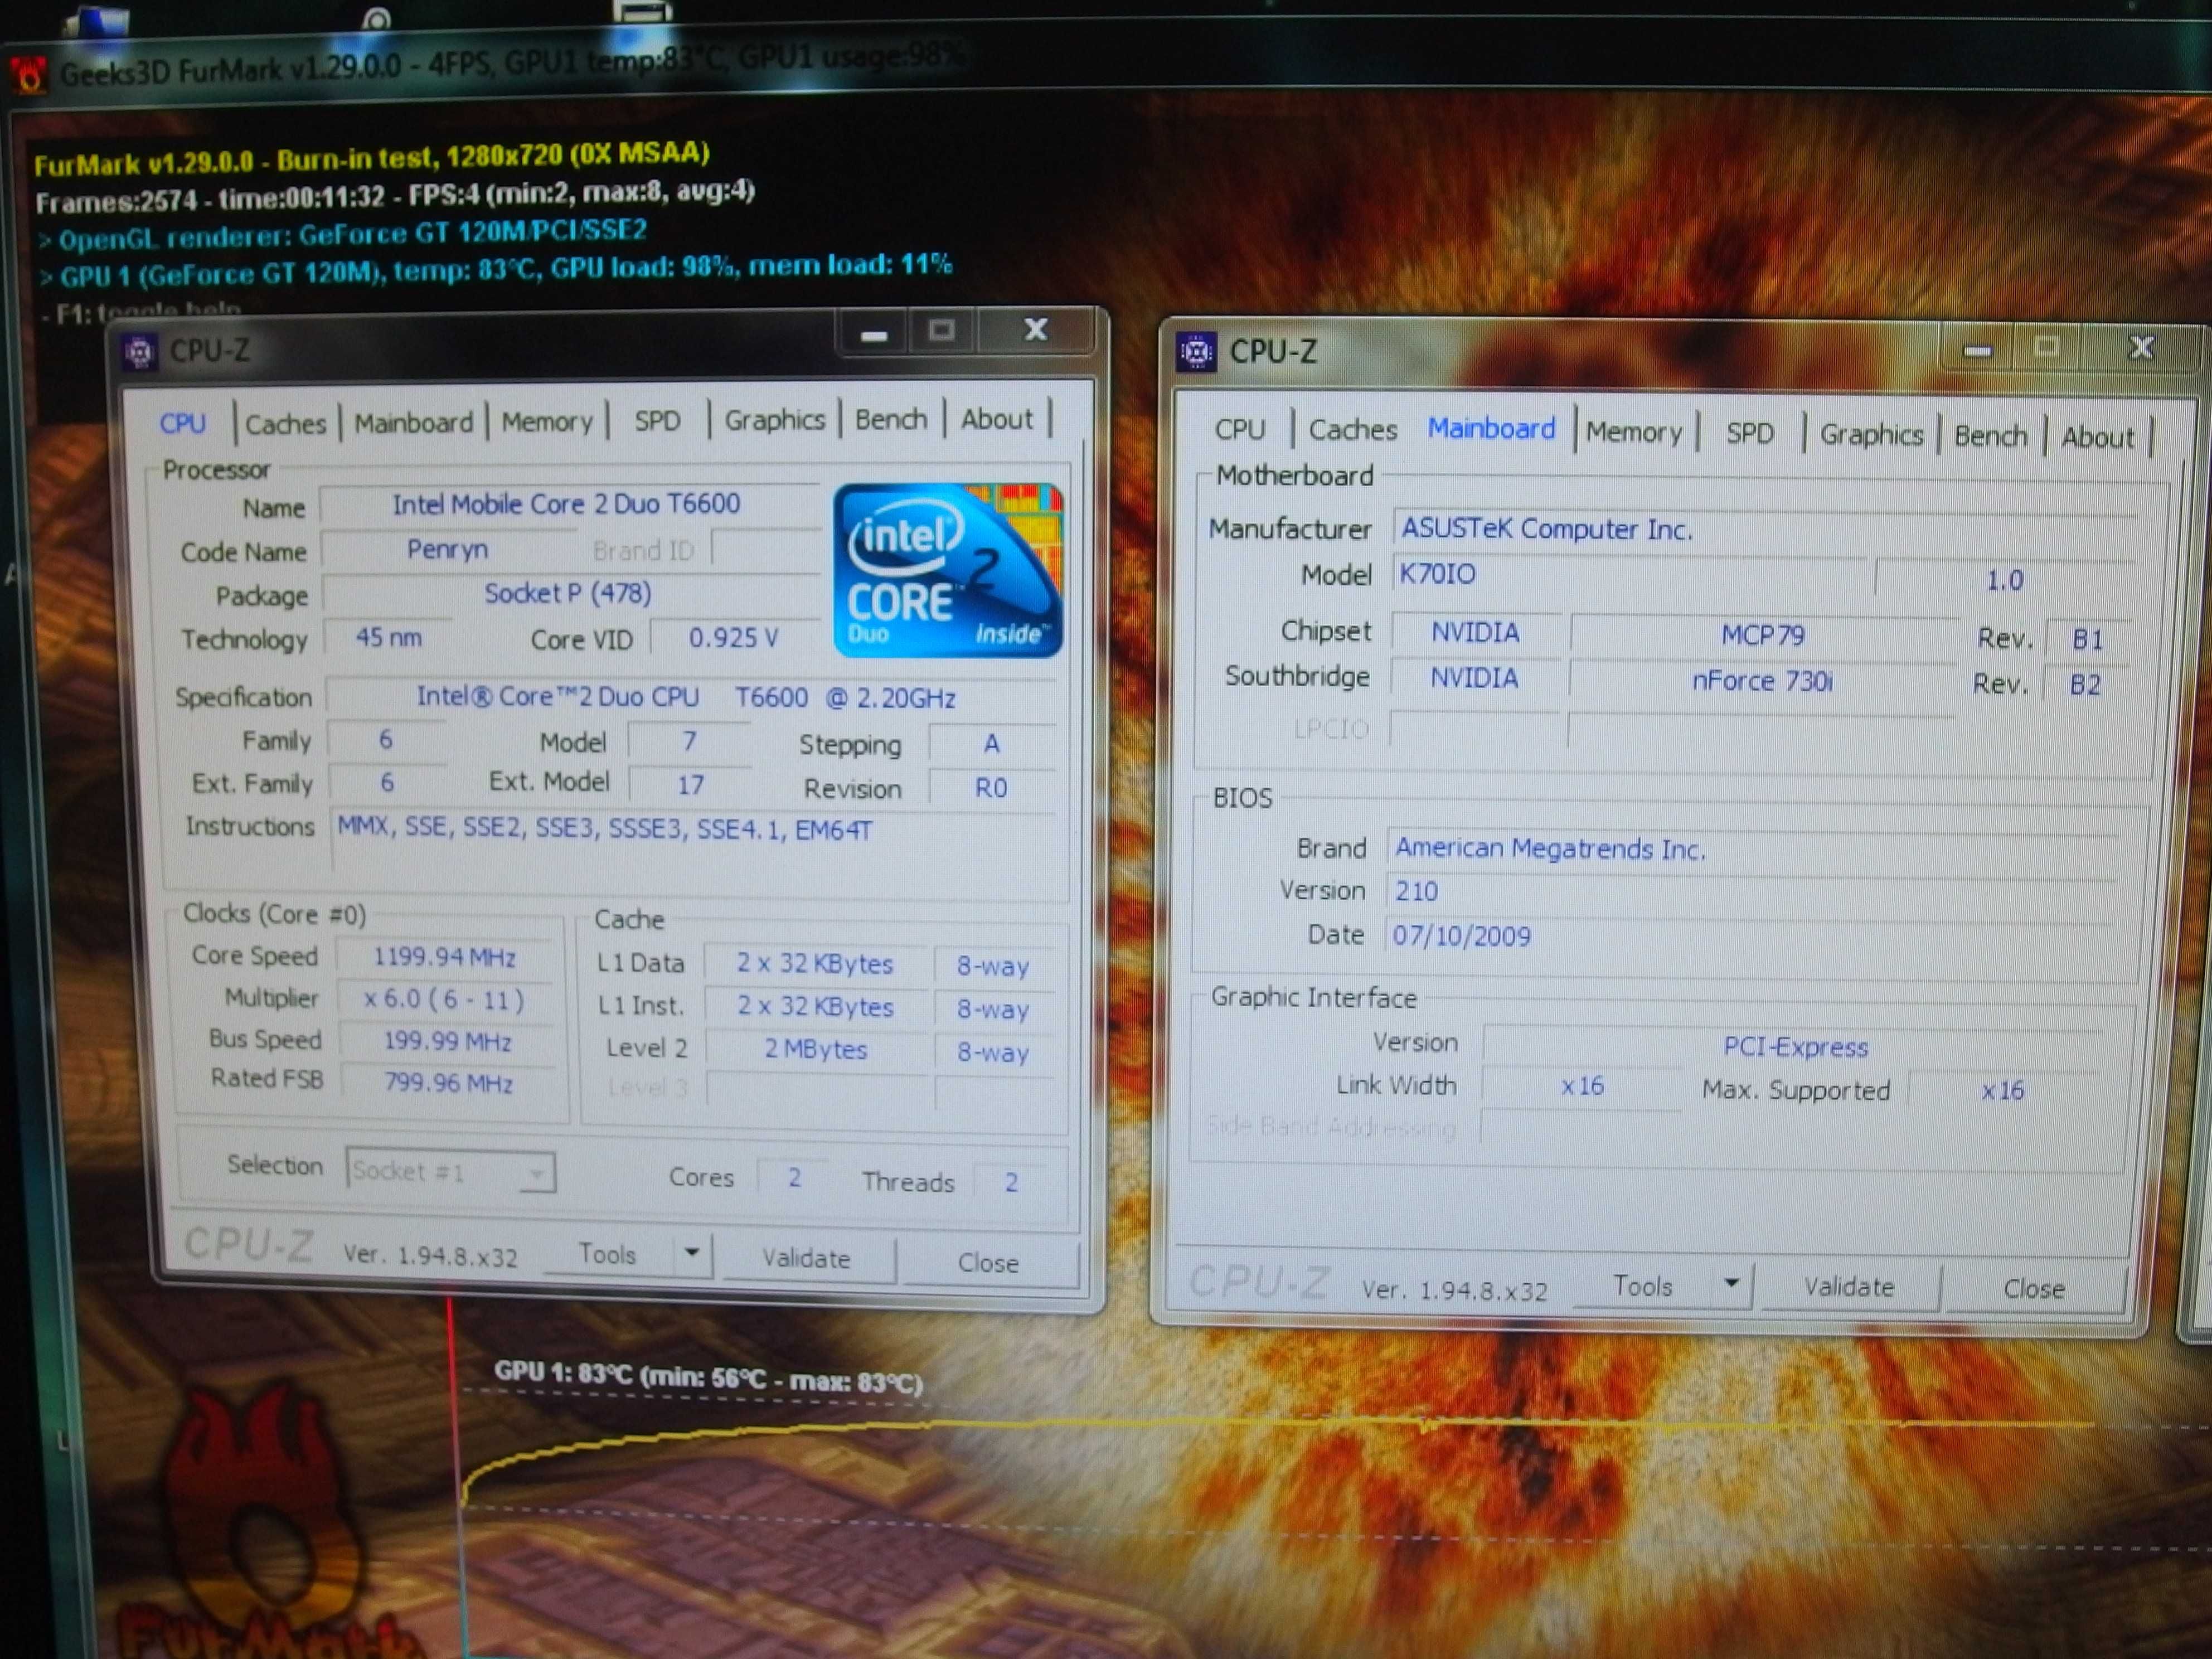The height and width of the screenshot is (1659, 2212).
Task: Switch to About tab in right CPU-Z window
Action: click(2097, 437)
